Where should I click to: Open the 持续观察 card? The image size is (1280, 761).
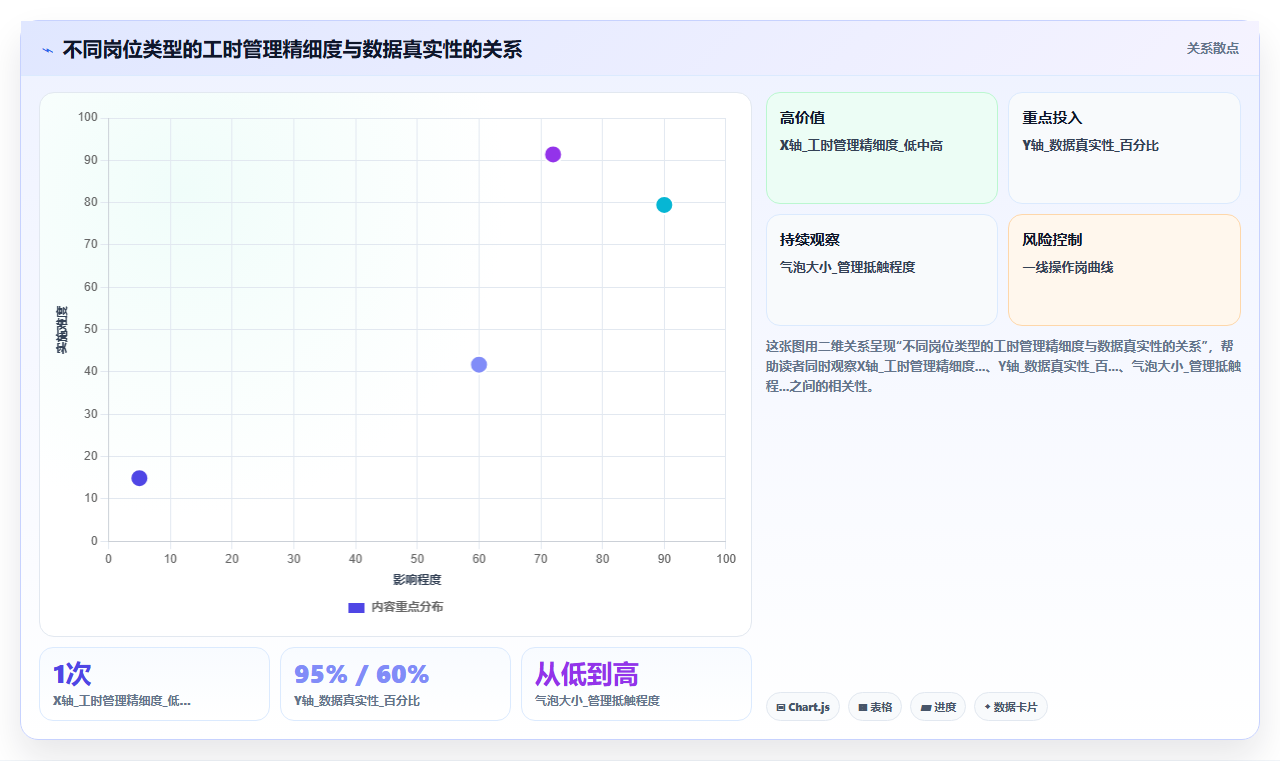pyautogui.click(x=881, y=270)
